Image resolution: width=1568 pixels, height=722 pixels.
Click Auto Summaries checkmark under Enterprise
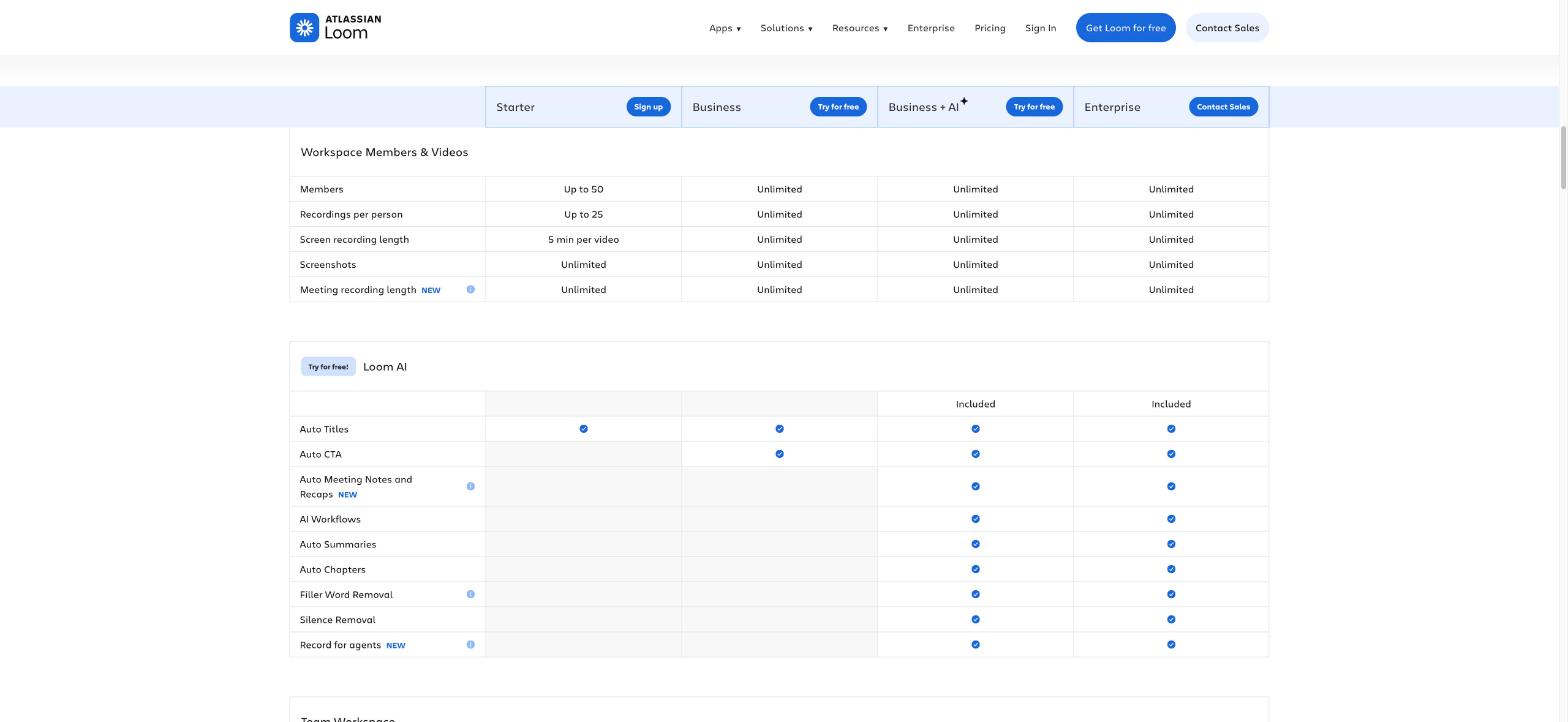pyautogui.click(x=1172, y=544)
